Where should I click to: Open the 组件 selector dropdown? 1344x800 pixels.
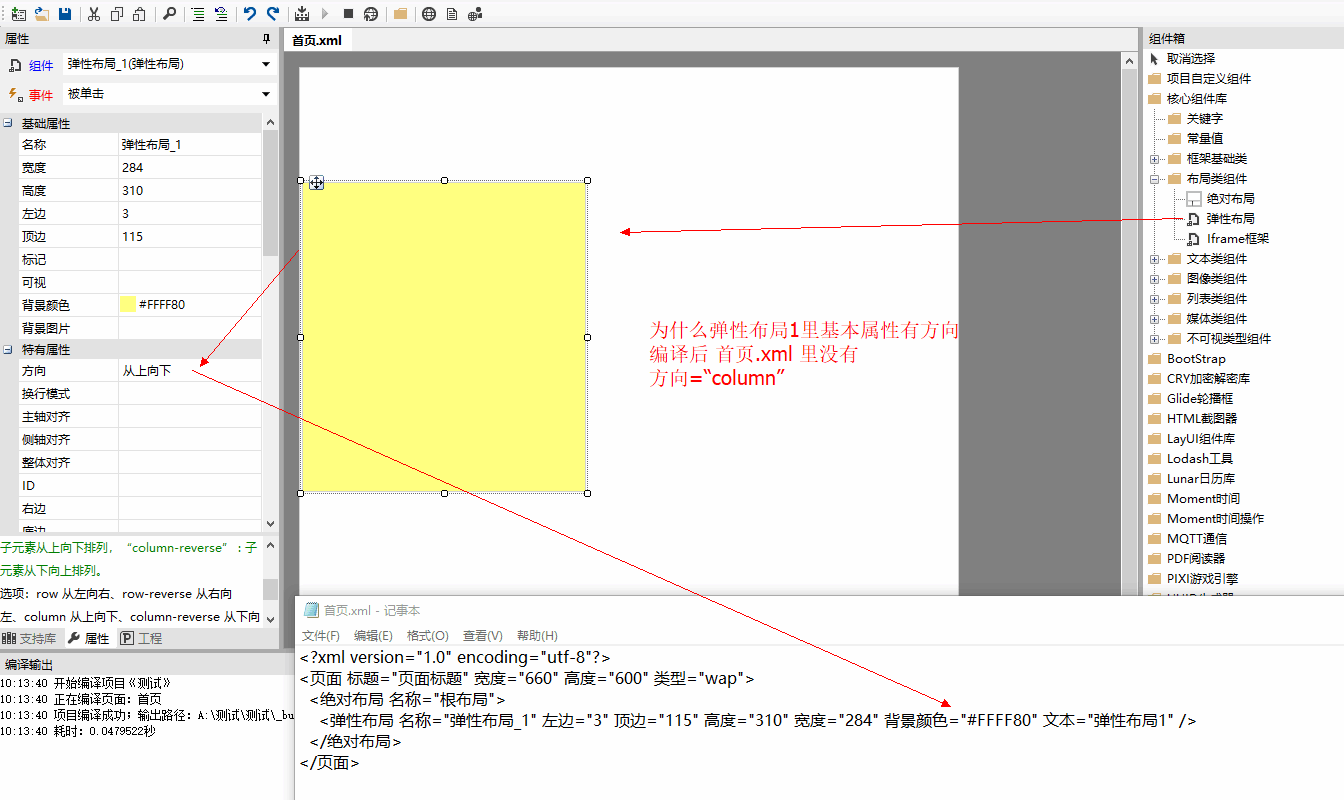[266, 64]
